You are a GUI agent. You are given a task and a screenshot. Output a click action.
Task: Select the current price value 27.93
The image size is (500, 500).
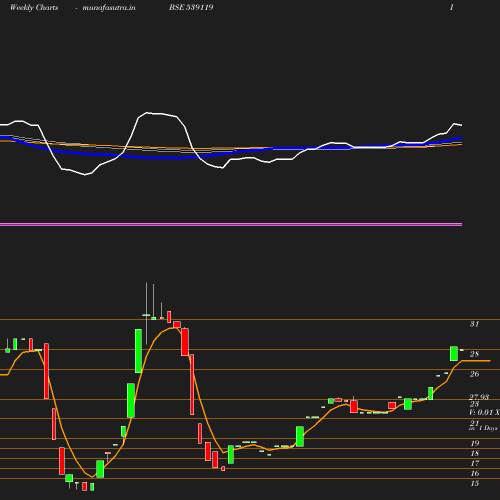tap(479, 397)
